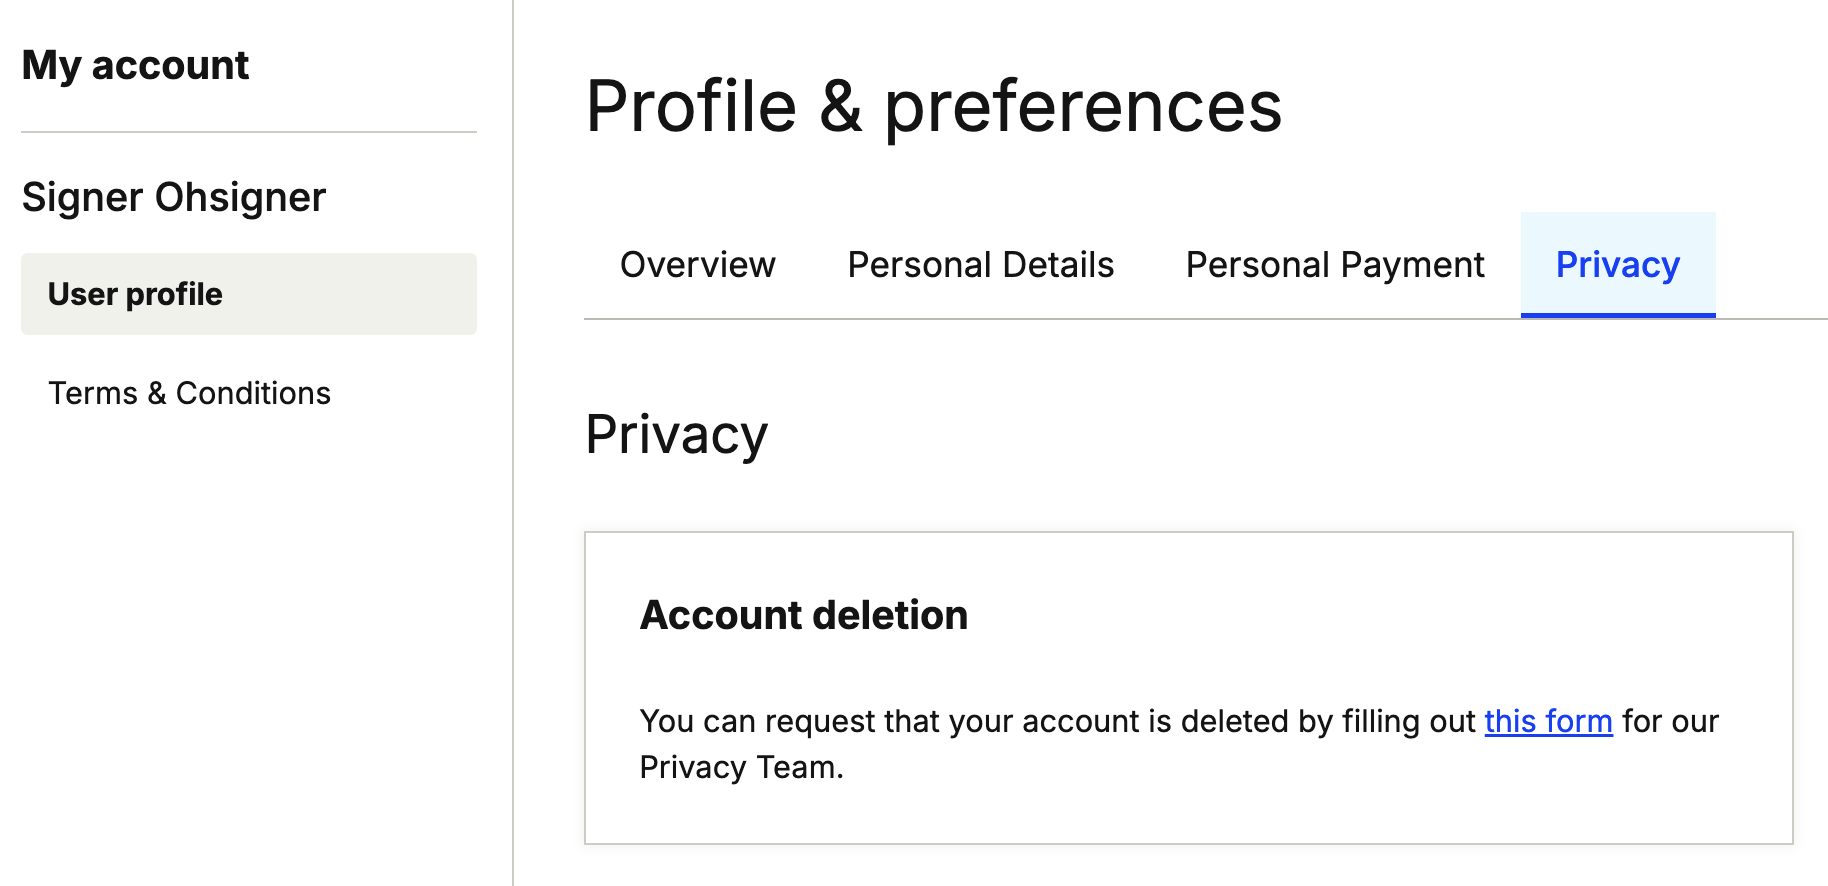1828x886 pixels.
Task: Click the Privacy section heading
Action: [676, 434]
